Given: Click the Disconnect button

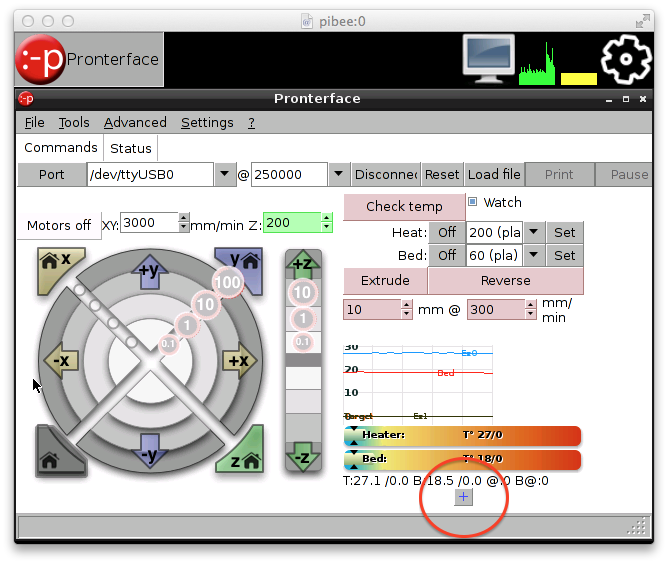Looking at the screenshot, I should click(x=386, y=174).
